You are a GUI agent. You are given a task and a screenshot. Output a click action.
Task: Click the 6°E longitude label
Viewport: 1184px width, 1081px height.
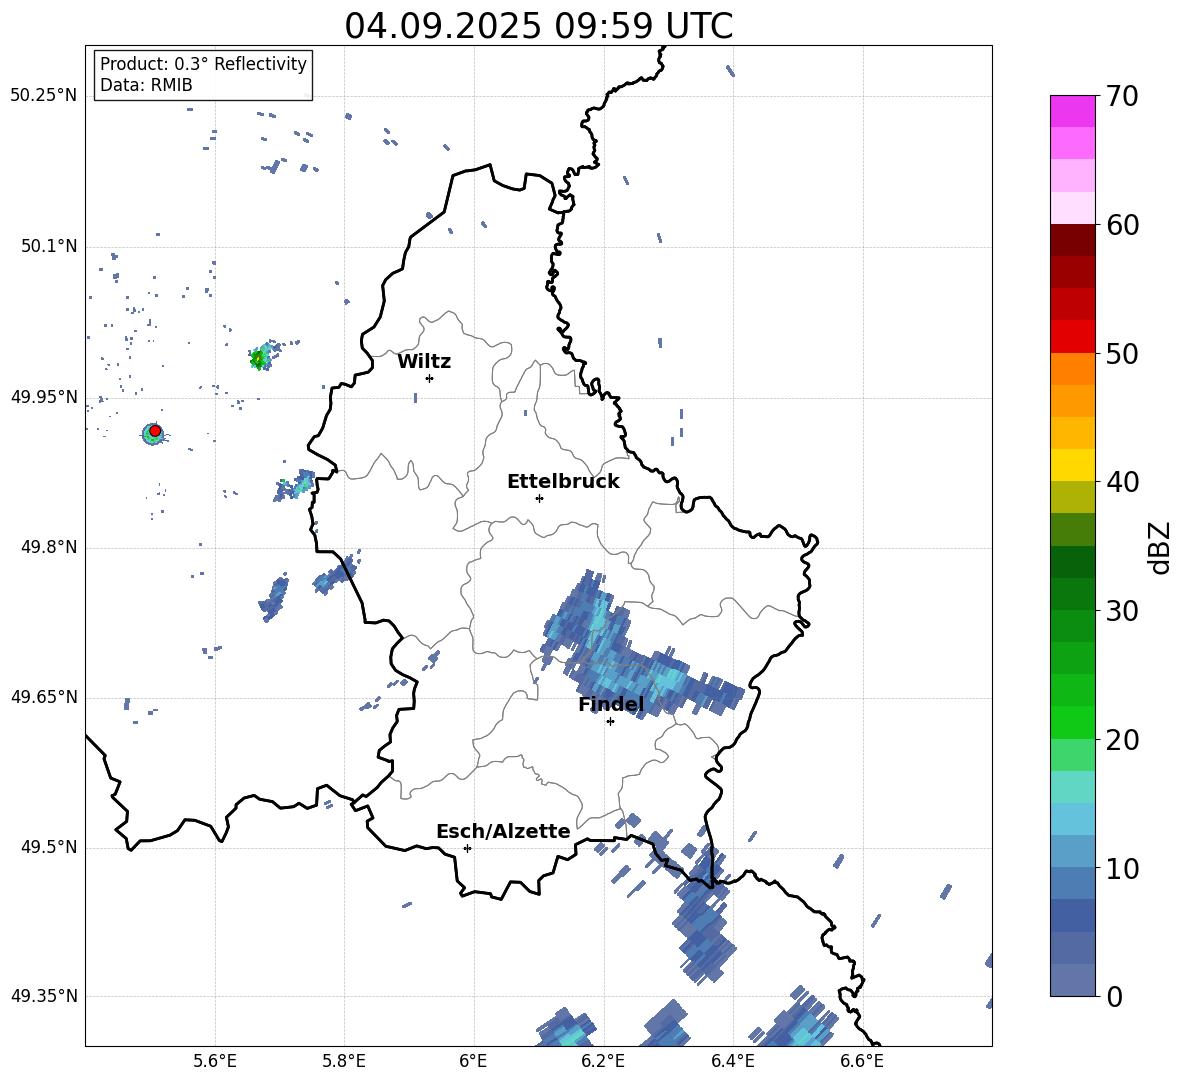pos(473,1062)
